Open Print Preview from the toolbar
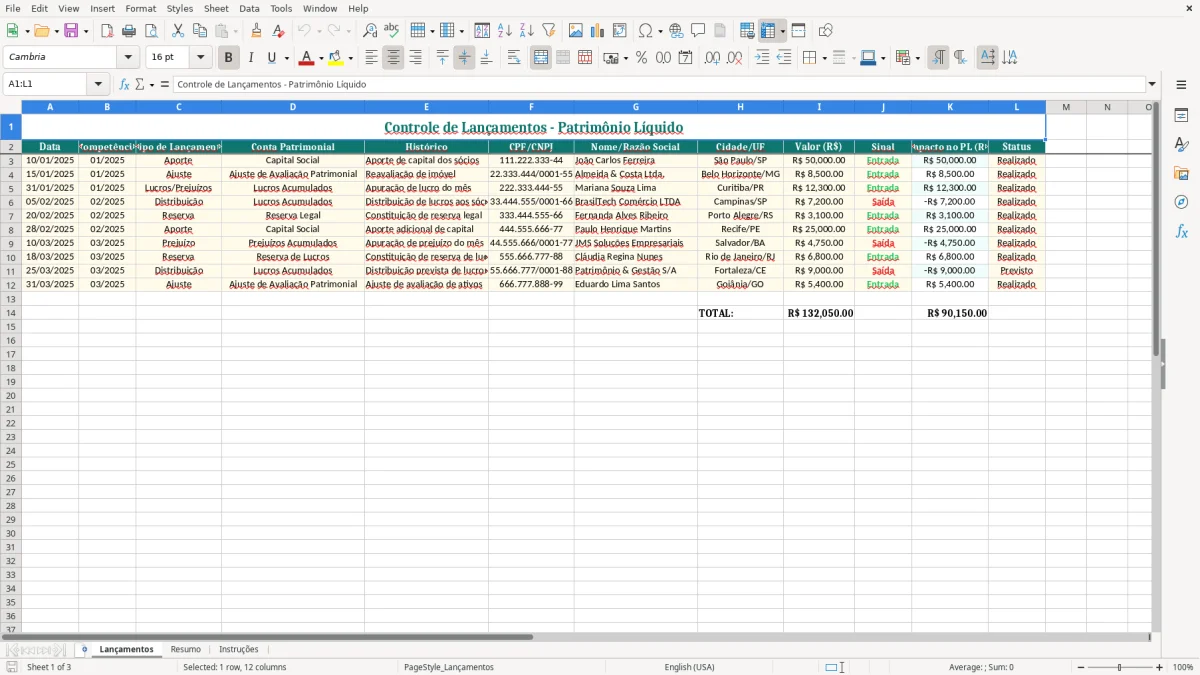Viewport: 1200px width, 675px height. 151,31
